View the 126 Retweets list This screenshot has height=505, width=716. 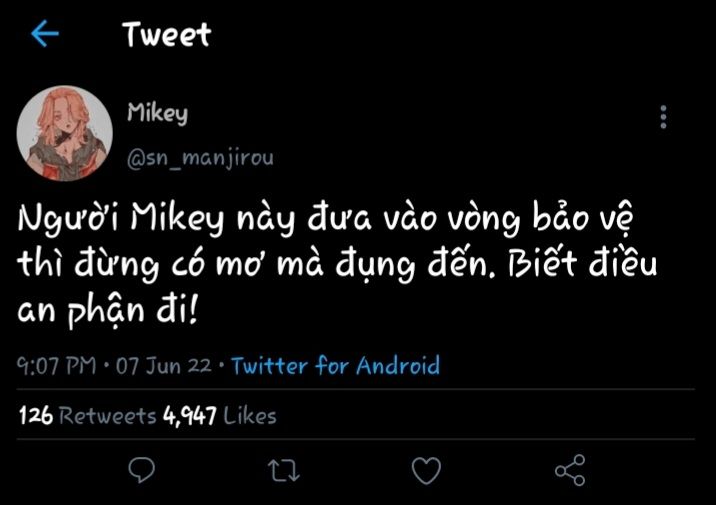(x=88, y=414)
